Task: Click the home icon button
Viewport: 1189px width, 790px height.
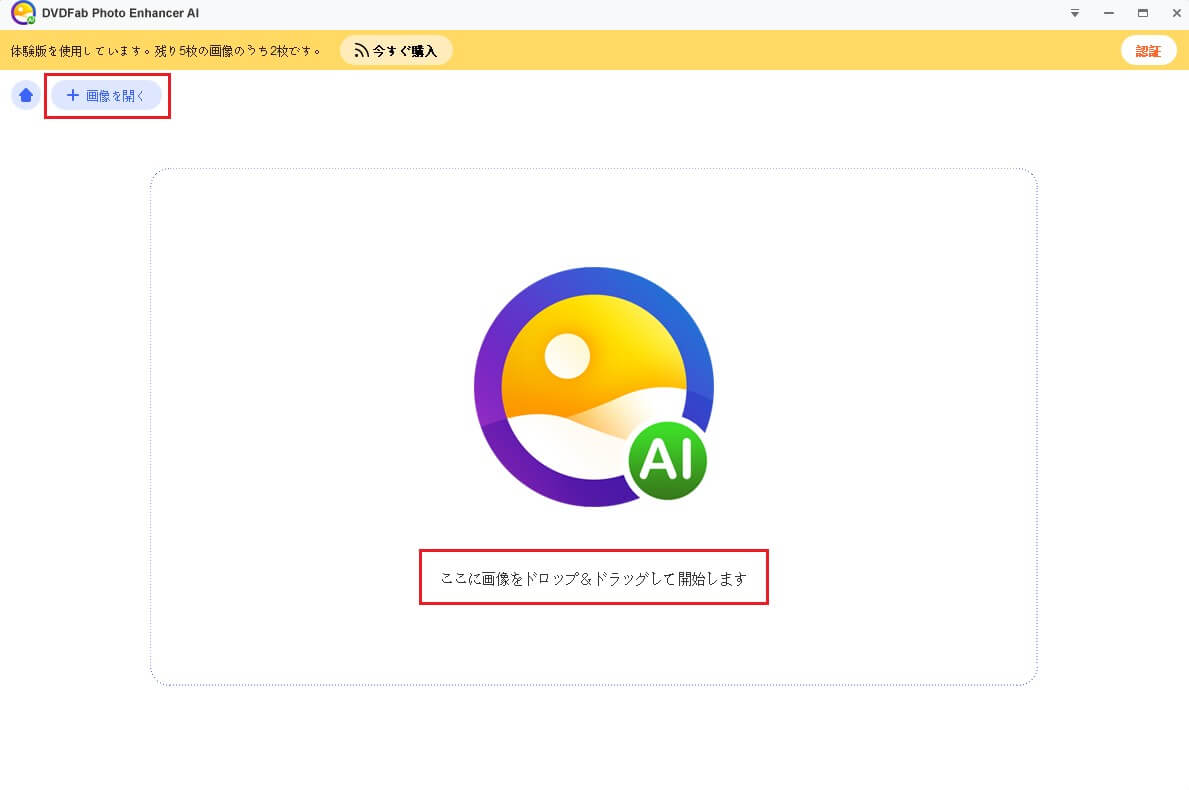Action: tap(26, 96)
